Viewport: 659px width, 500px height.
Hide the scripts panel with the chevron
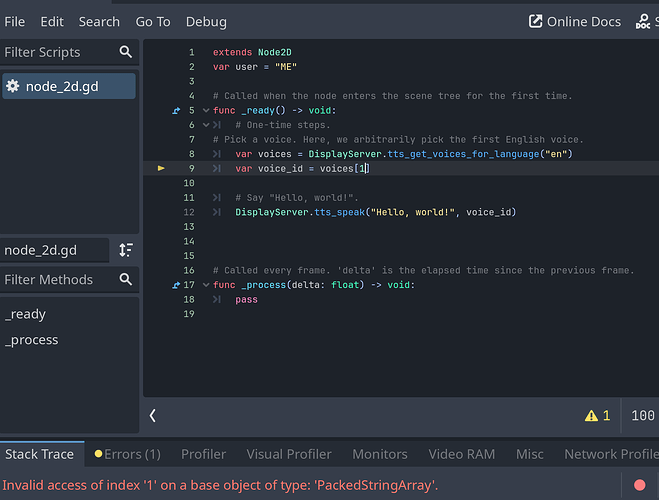(x=153, y=415)
